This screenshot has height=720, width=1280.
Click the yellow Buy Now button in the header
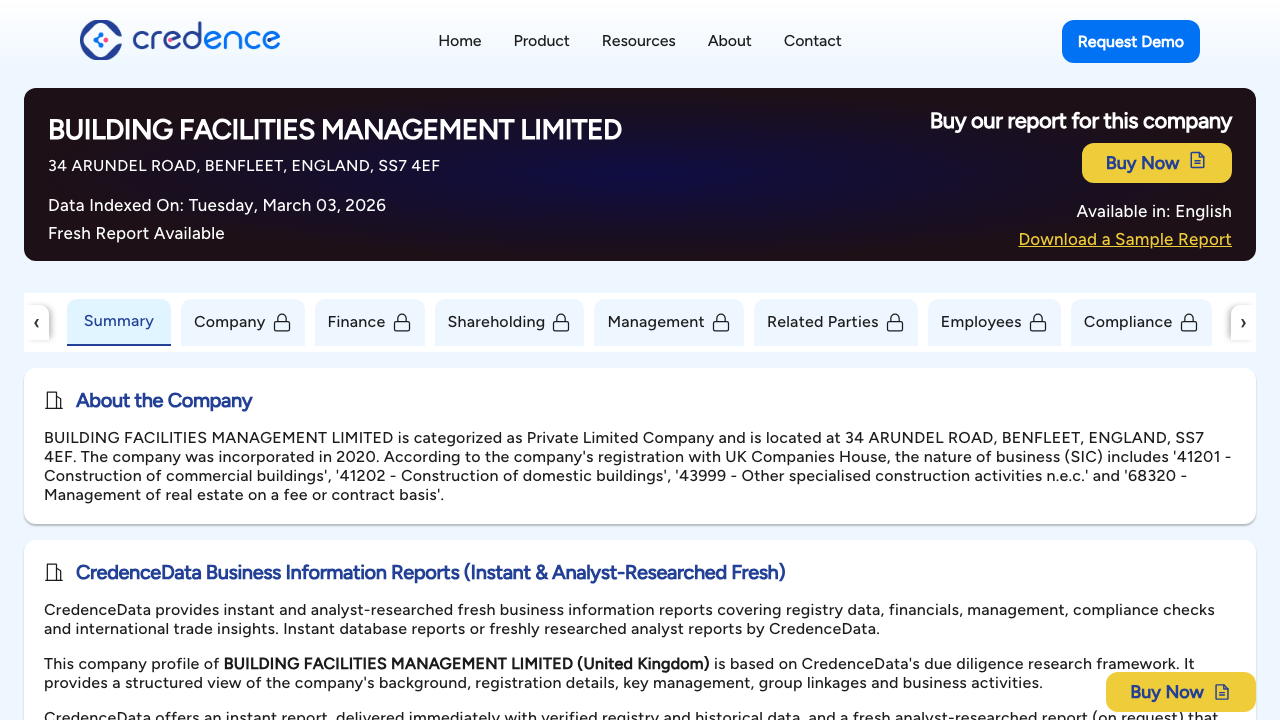click(x=1156, y=162)
